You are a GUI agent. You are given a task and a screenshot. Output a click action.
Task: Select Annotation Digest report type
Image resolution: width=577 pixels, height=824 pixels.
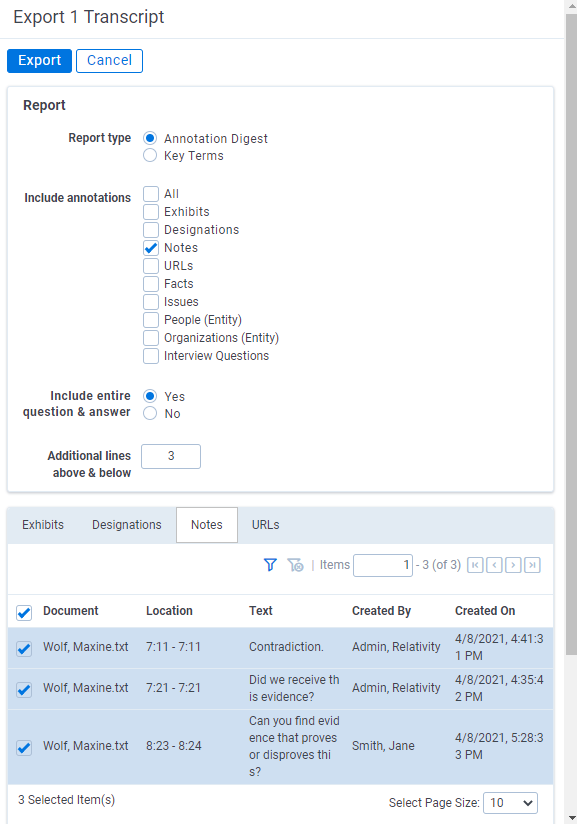click(150, 138)
